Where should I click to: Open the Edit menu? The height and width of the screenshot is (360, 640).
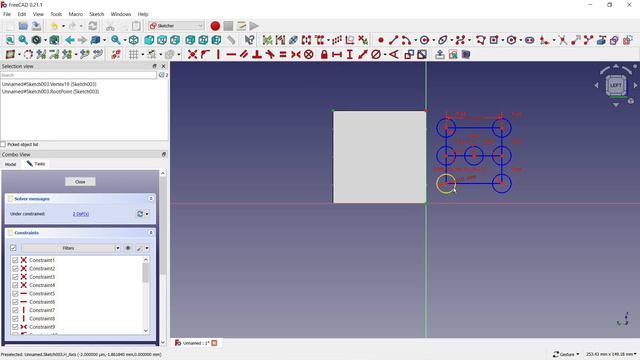[22, 14]
